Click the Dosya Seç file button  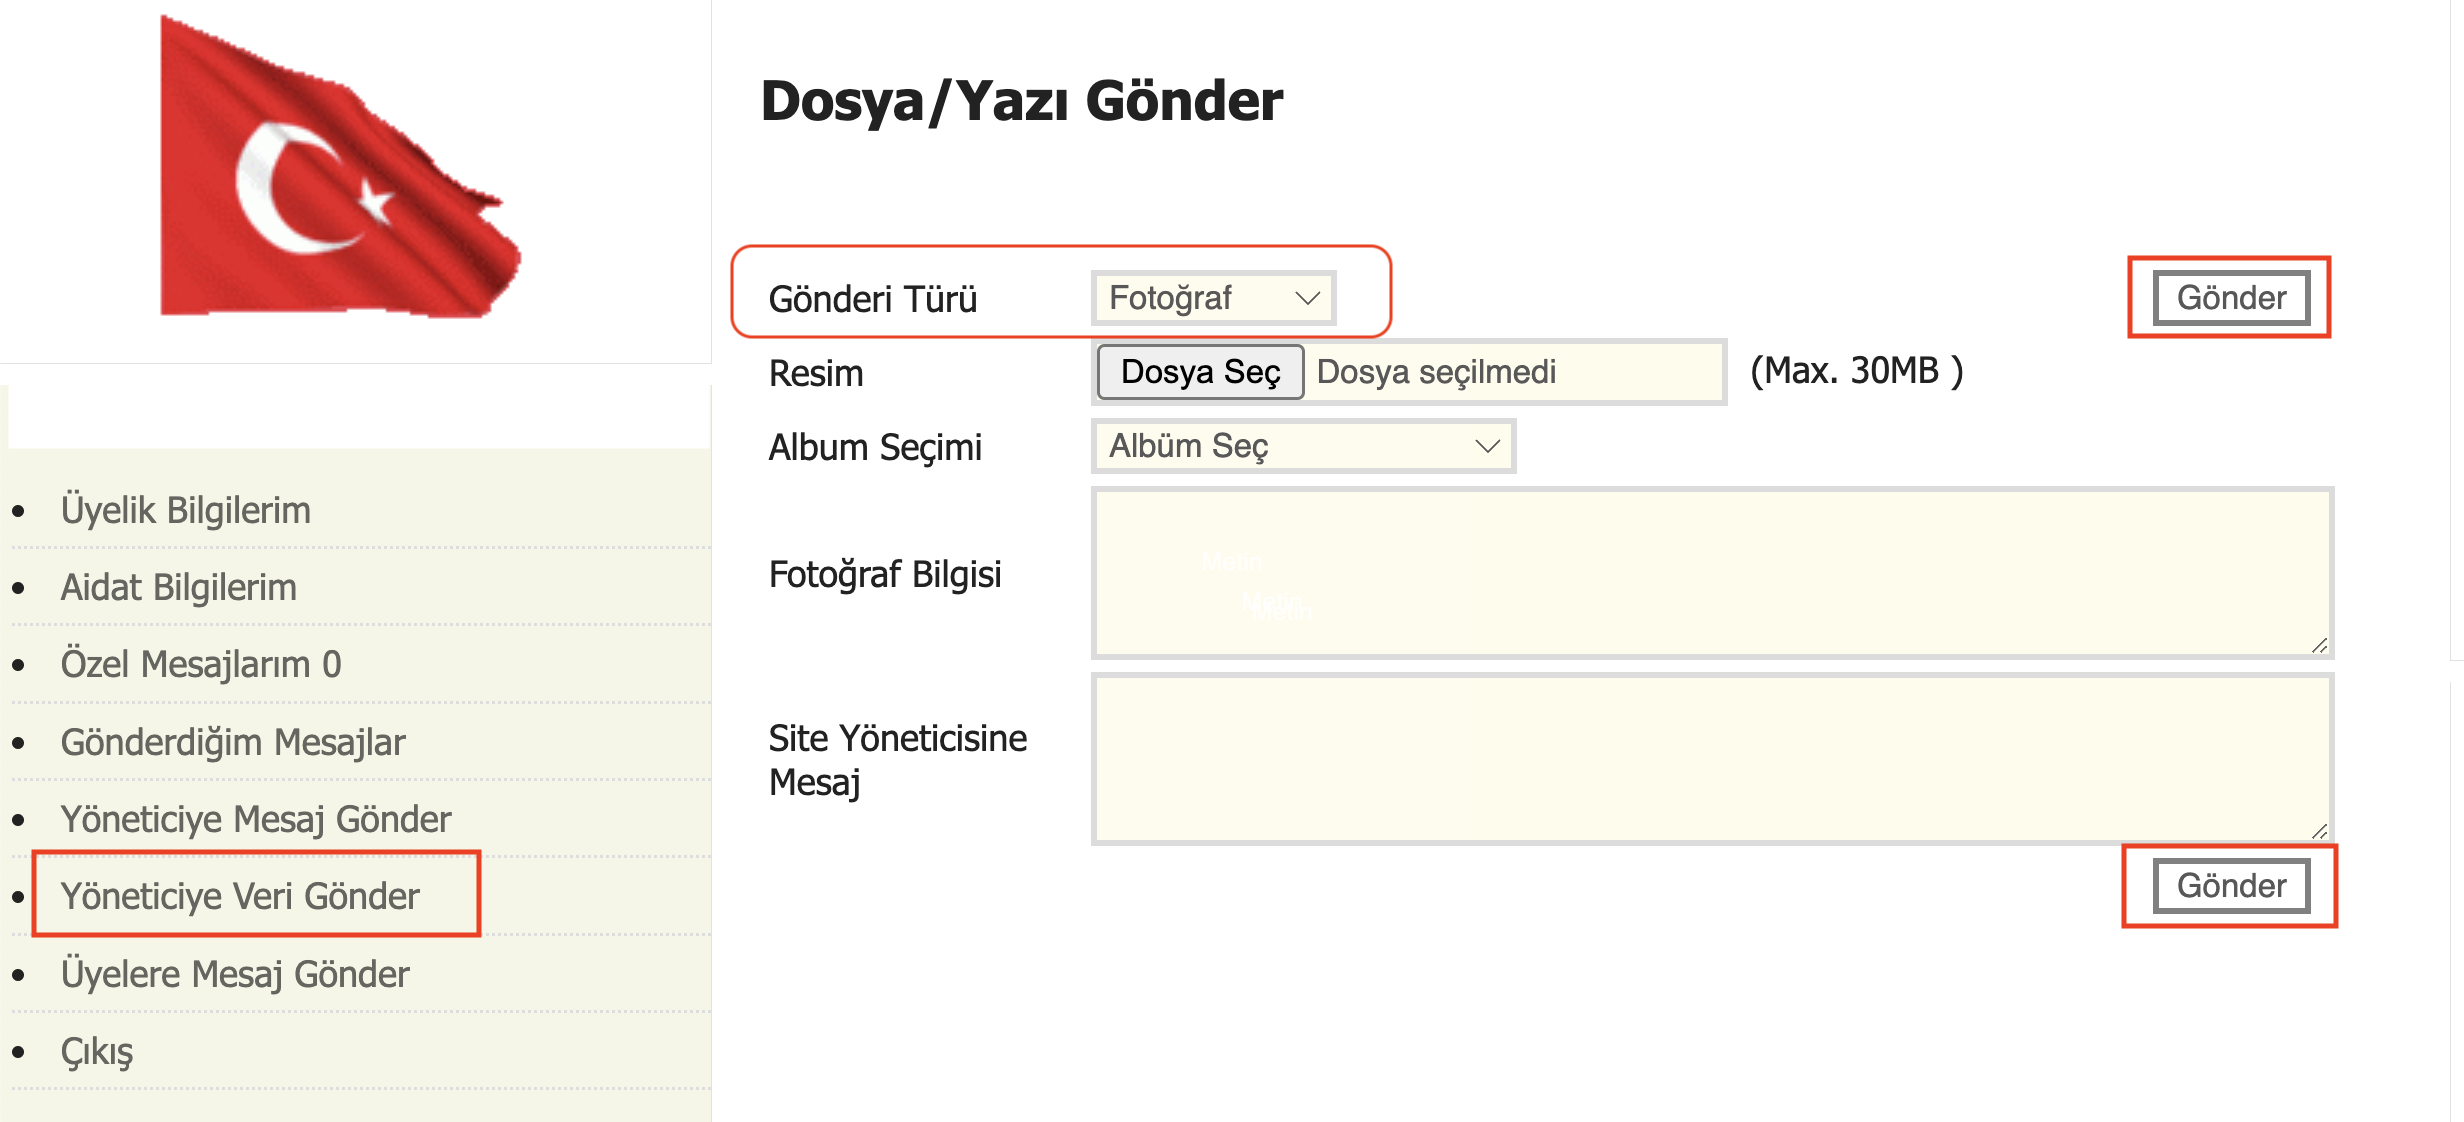(1200, 372)
